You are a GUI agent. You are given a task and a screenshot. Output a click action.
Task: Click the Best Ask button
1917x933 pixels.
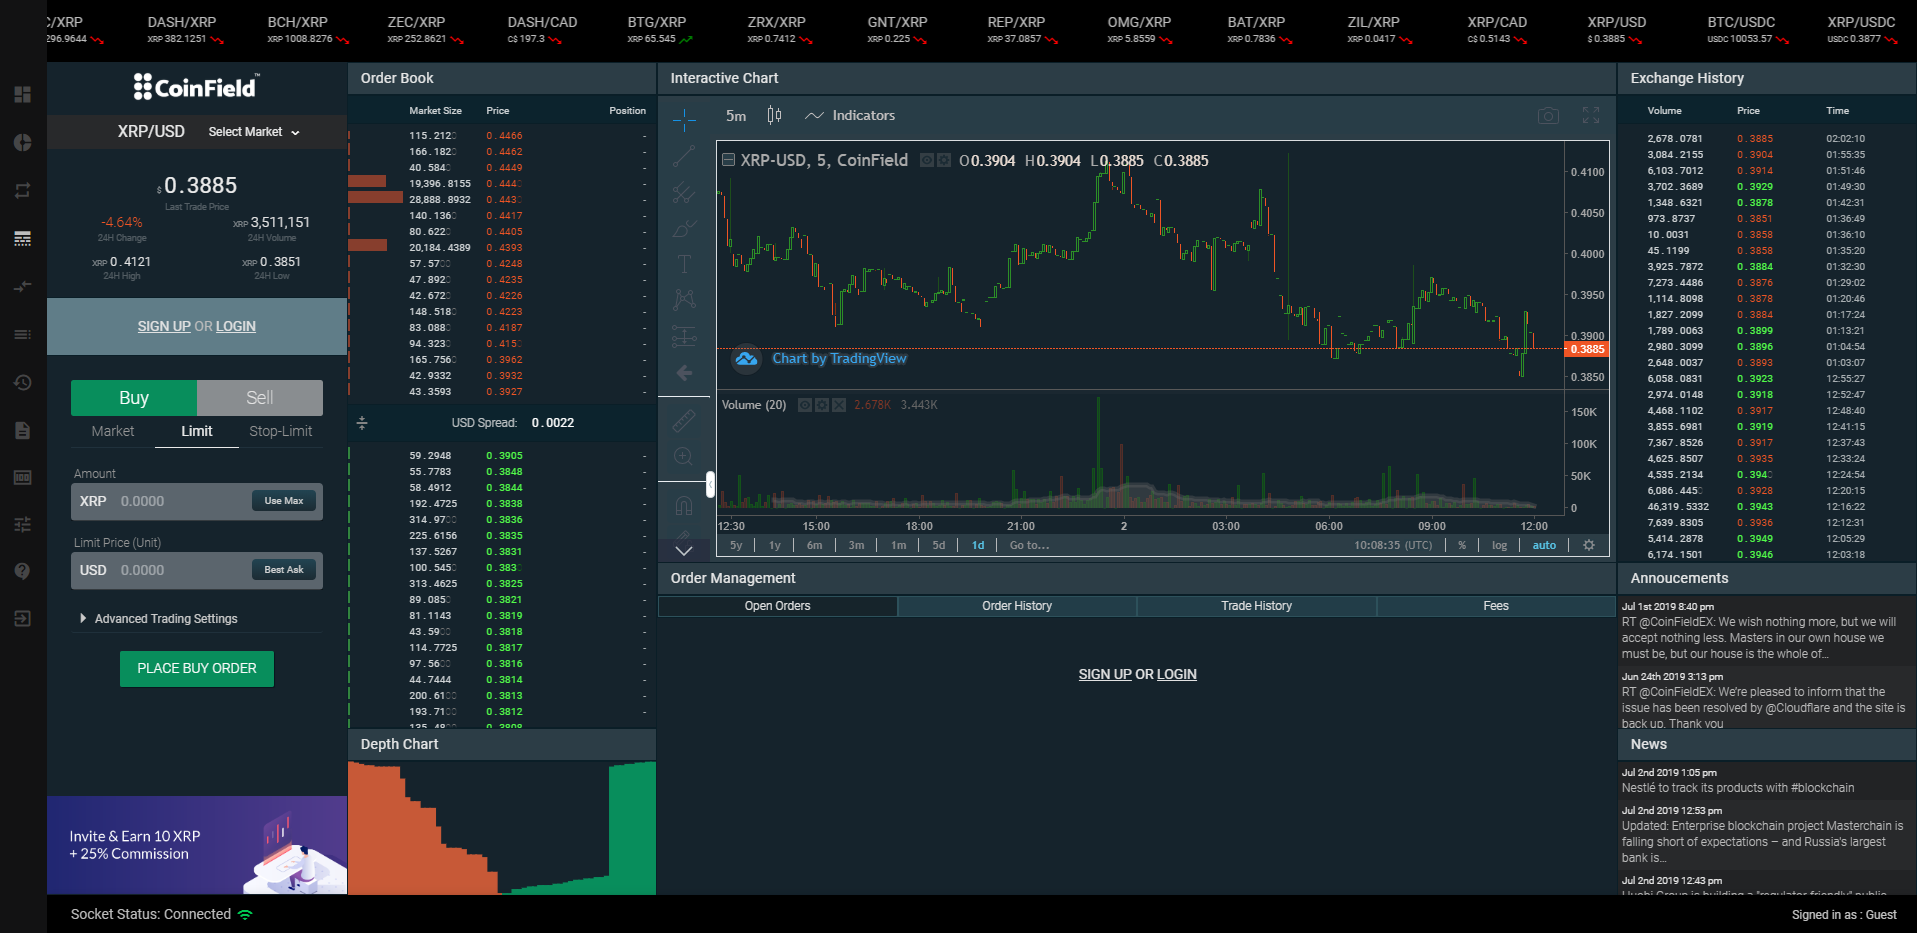pyautogui.click(x=284, y=570)
